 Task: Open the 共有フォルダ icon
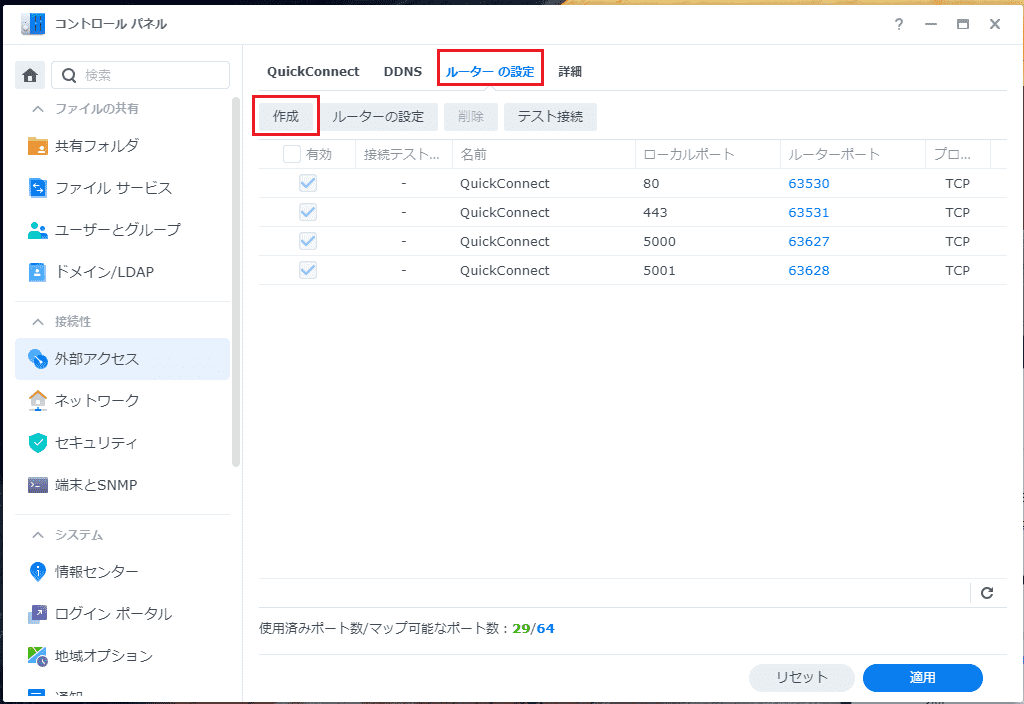coord(38,146)
